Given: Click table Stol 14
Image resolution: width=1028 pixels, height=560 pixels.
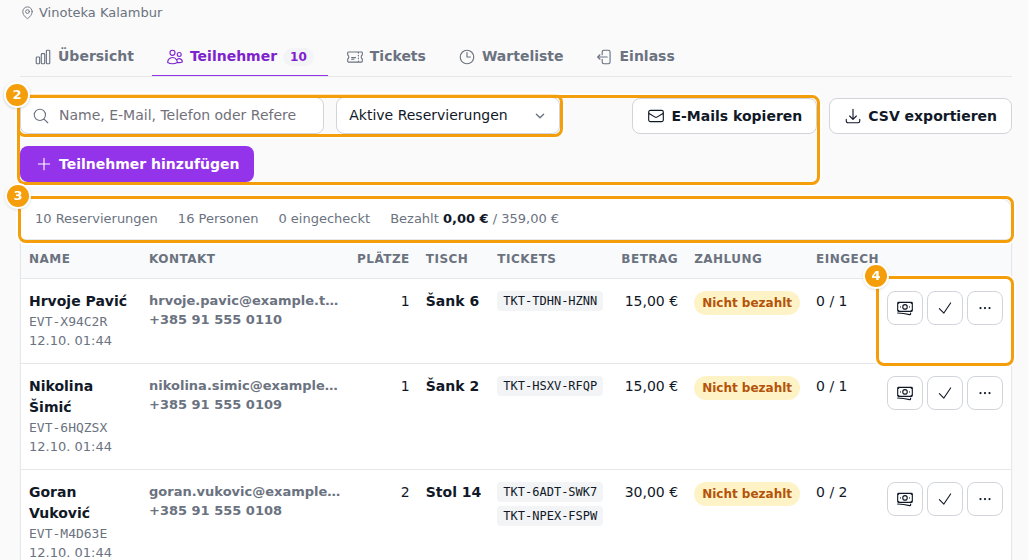Looking at the screenshot, I should coord(453,492).
